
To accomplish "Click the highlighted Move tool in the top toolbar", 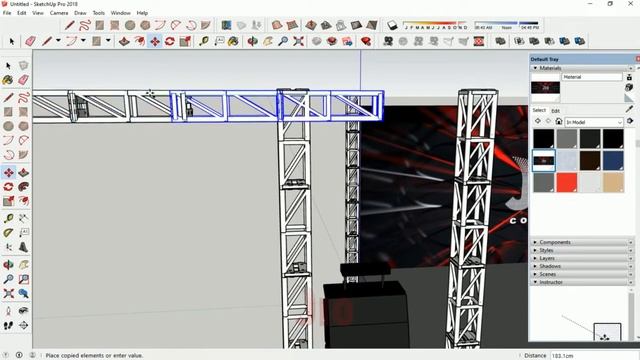I will click(155, 41).
